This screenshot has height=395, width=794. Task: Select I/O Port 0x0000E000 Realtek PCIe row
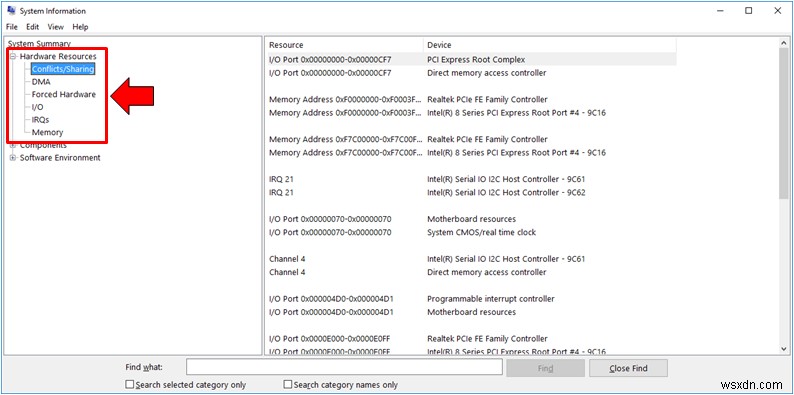click(471, 339)
